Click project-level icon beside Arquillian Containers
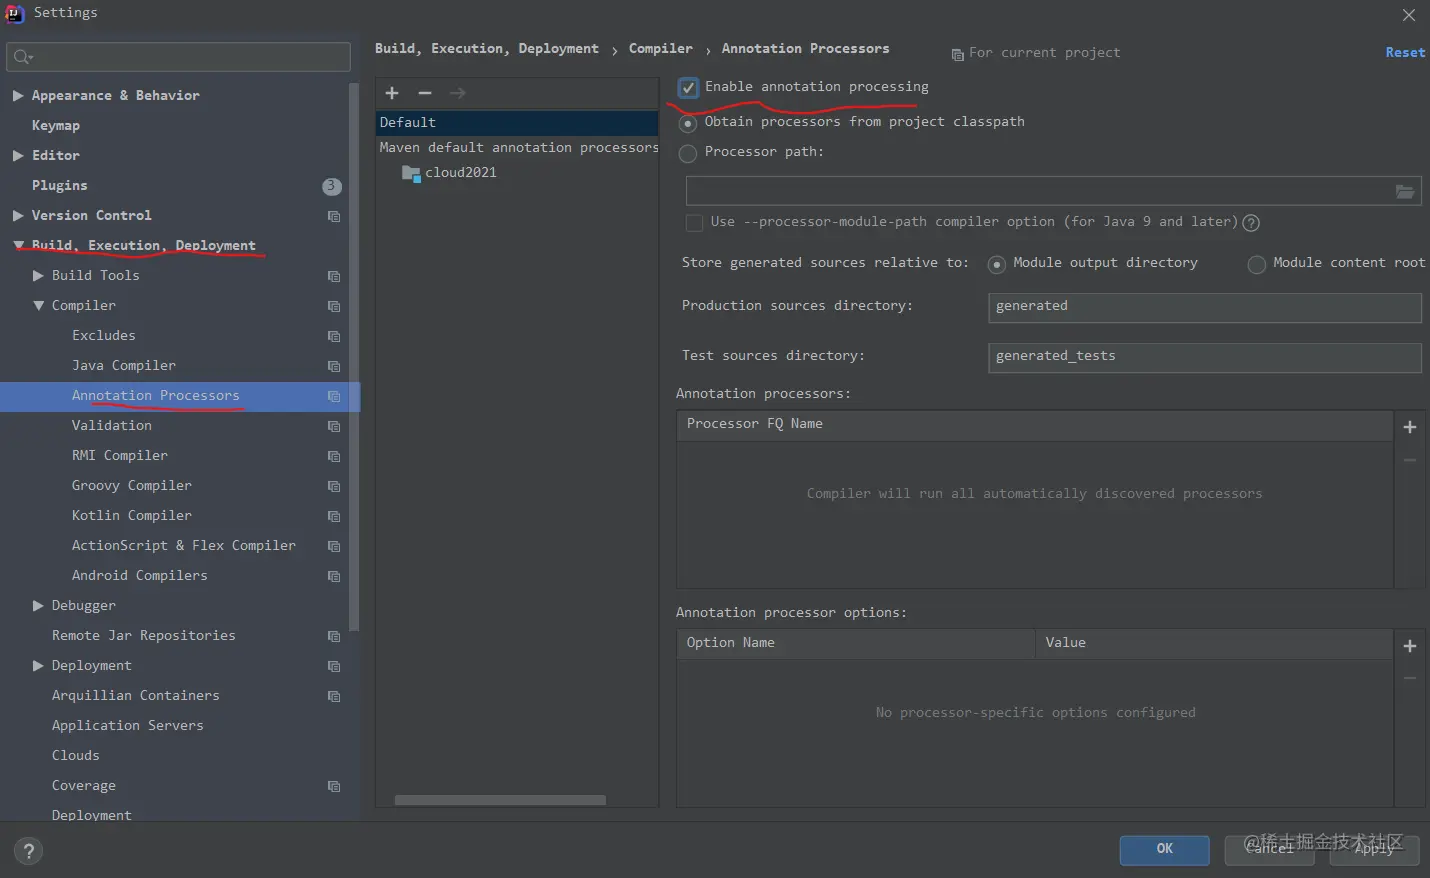1430x878 pixels. pos(334,696)
